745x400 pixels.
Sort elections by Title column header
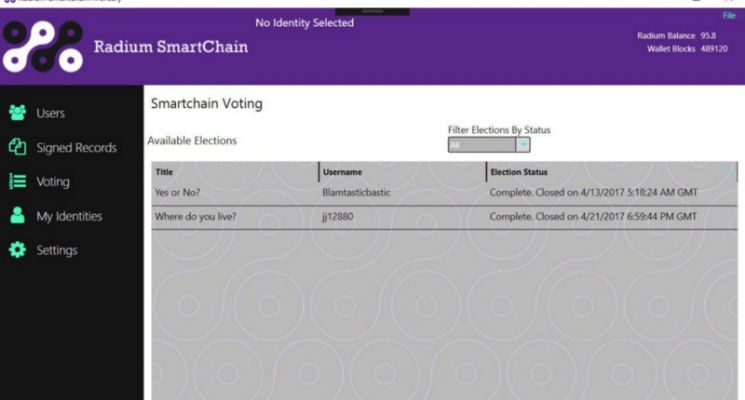click(234, 172)
